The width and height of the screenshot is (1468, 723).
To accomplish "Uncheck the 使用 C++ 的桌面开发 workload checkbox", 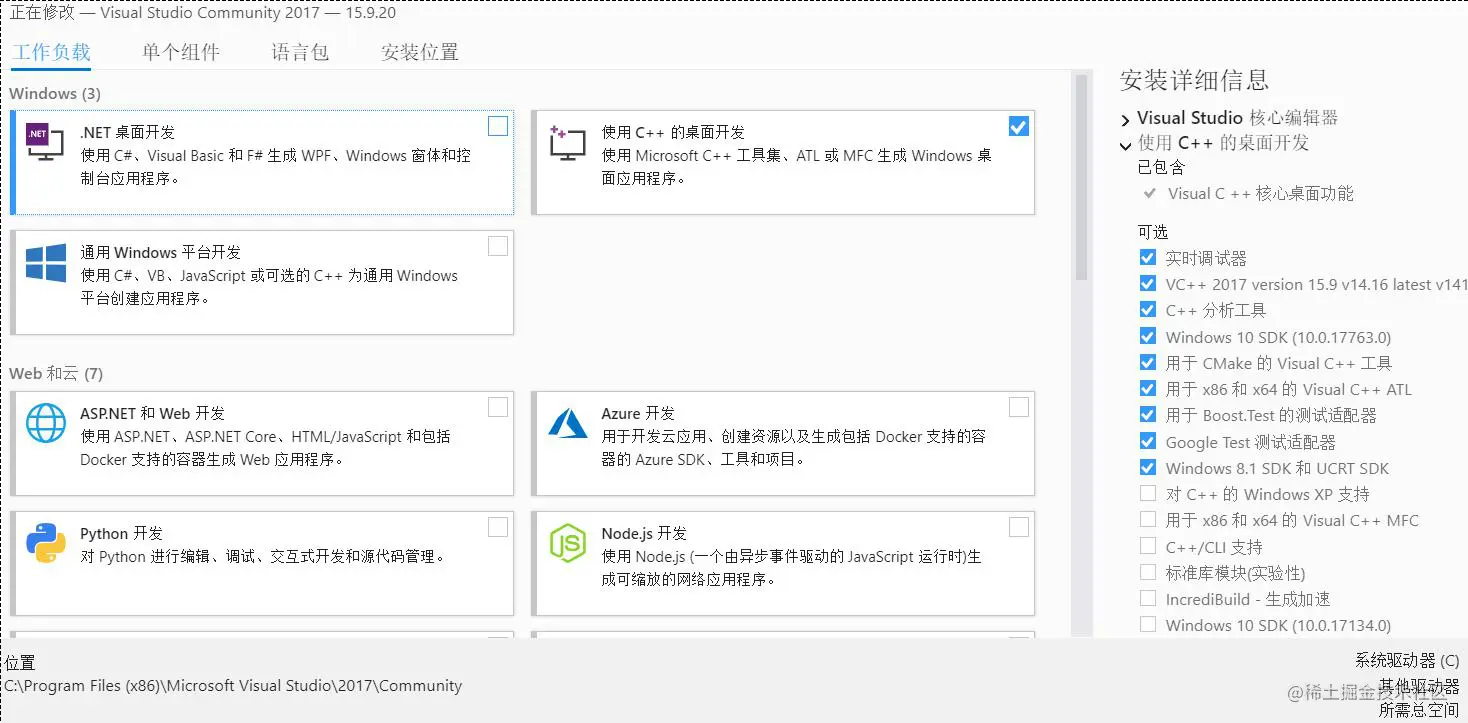I will click(x=1018, y=126).
